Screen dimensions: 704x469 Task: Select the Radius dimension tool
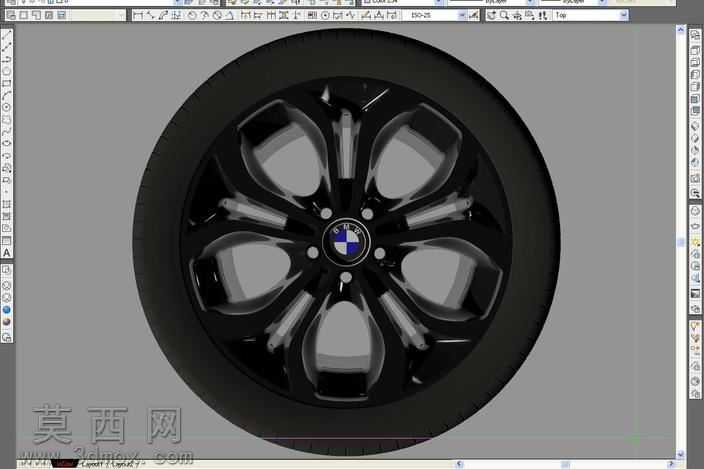point(192,15)
